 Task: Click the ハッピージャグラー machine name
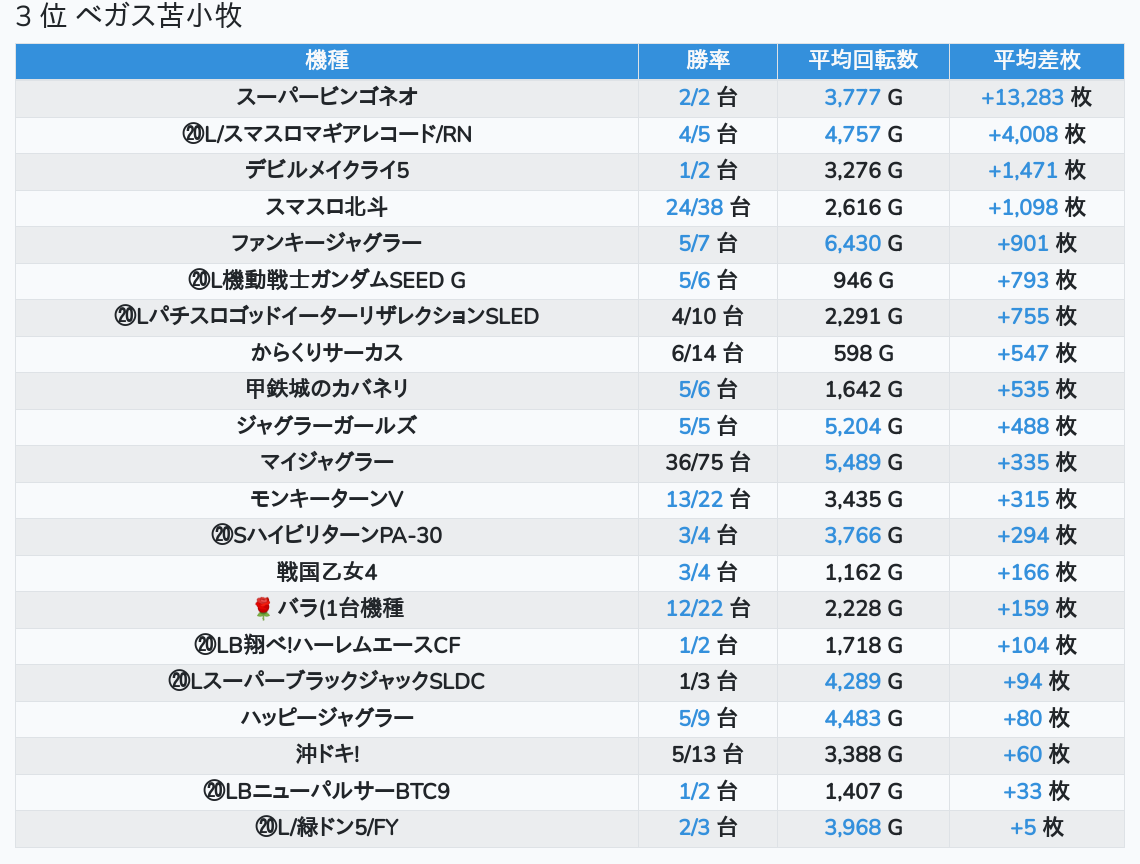[326, 718]
